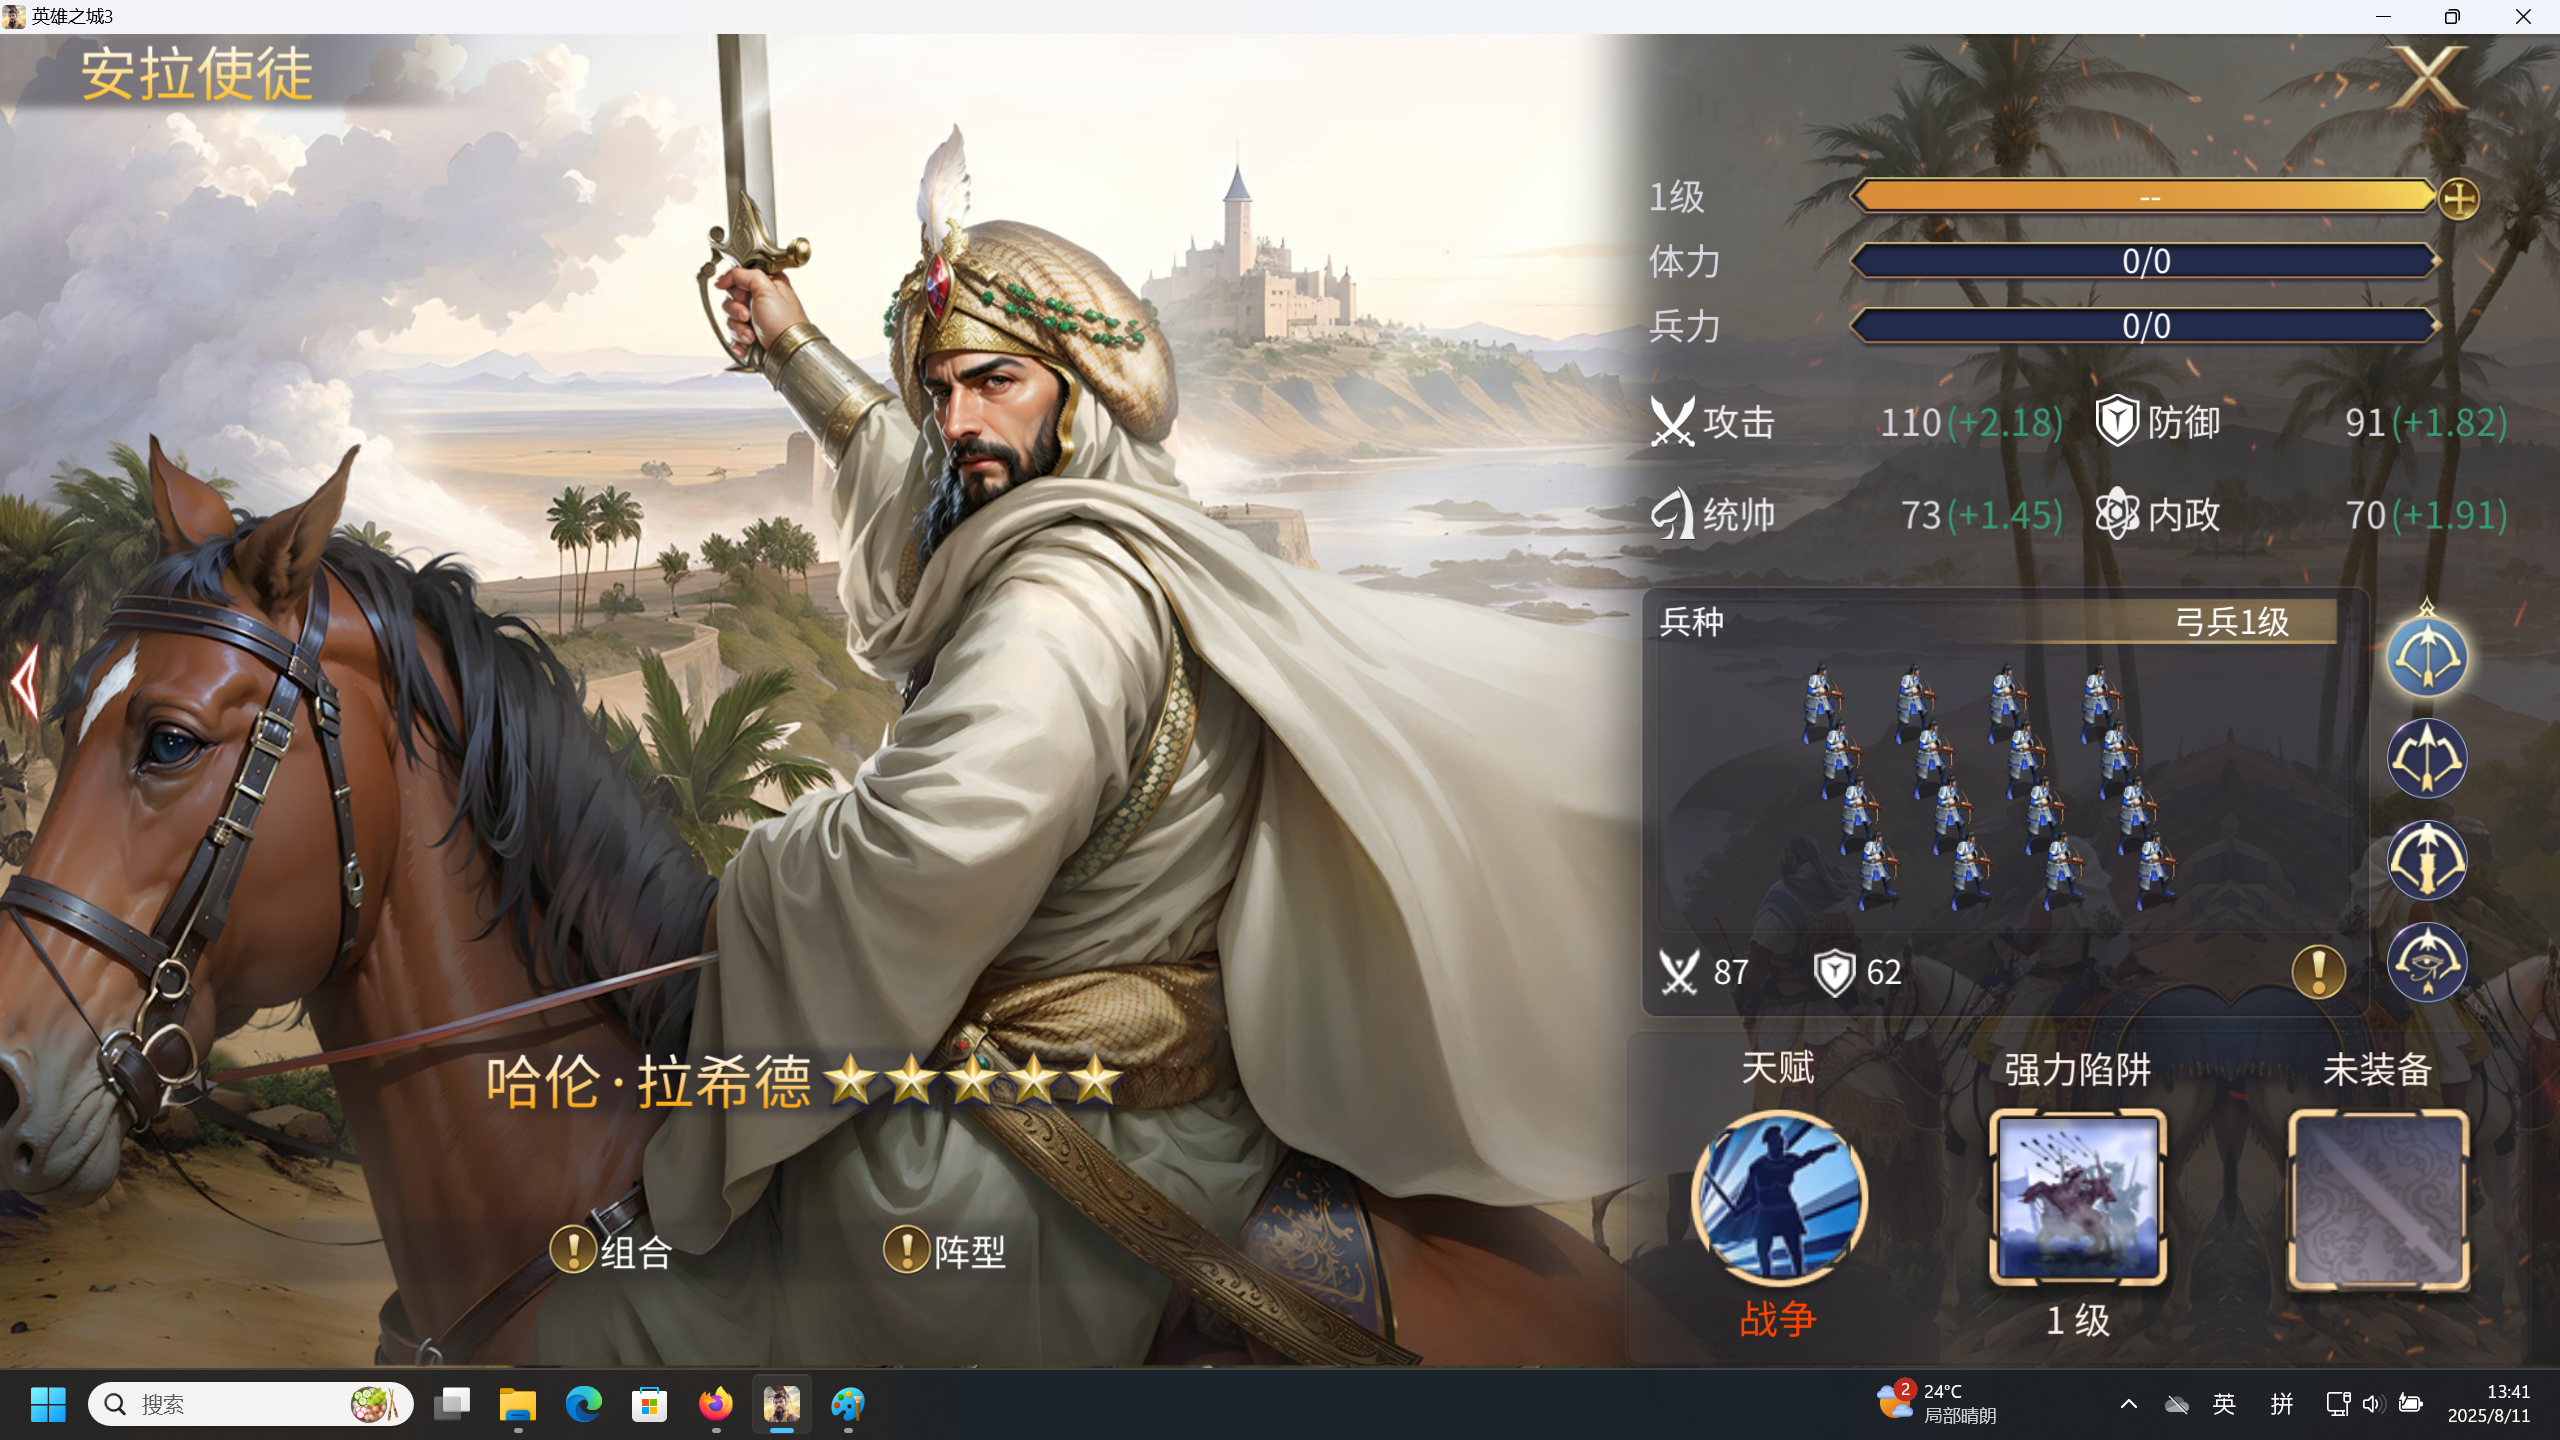Close the hero panel with the golden X
Viewport: 2560px width, 1440px height.
(2429, 78)
